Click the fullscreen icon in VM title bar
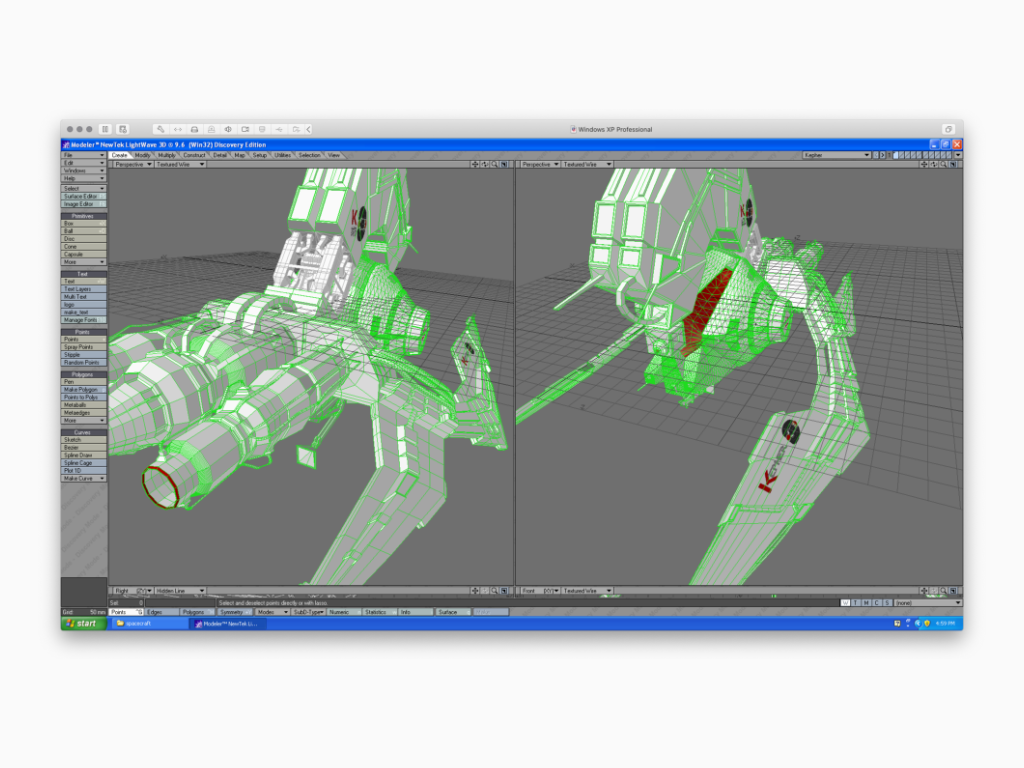1024x768 pixels. pos(948,129)
